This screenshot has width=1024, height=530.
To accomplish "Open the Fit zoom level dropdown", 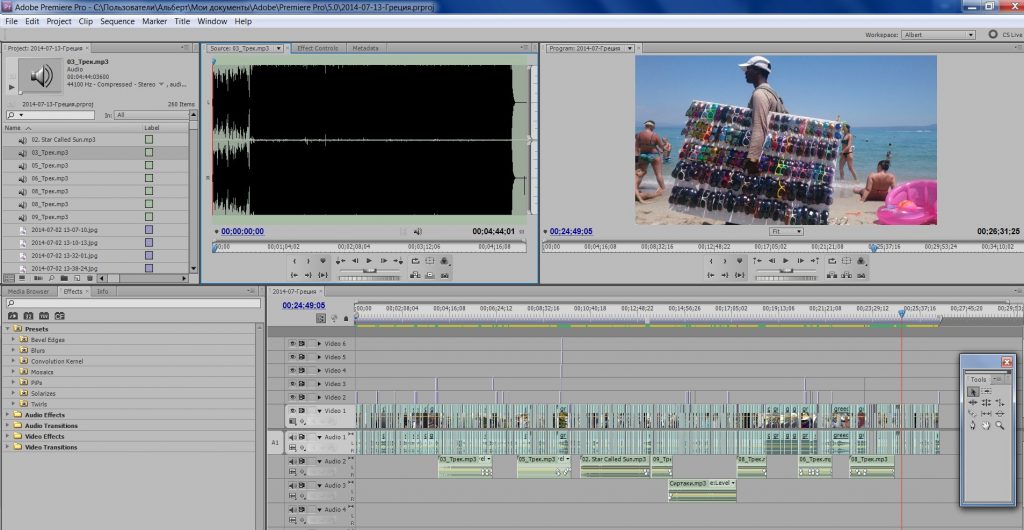I will click(x=786, y=232).
